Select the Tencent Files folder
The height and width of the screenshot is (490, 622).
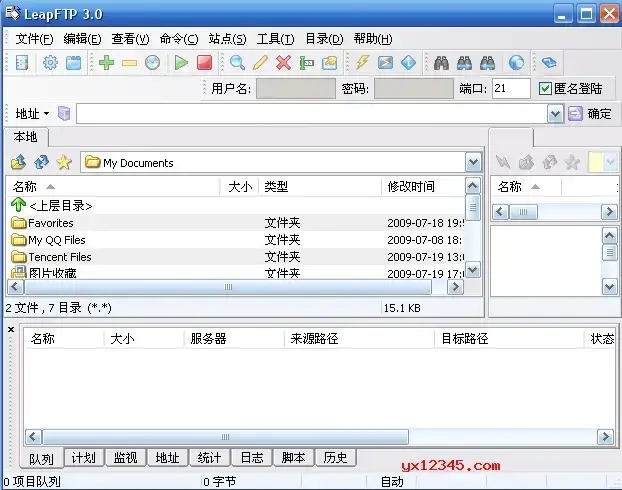pyautogui.click(x=236, y=257)
